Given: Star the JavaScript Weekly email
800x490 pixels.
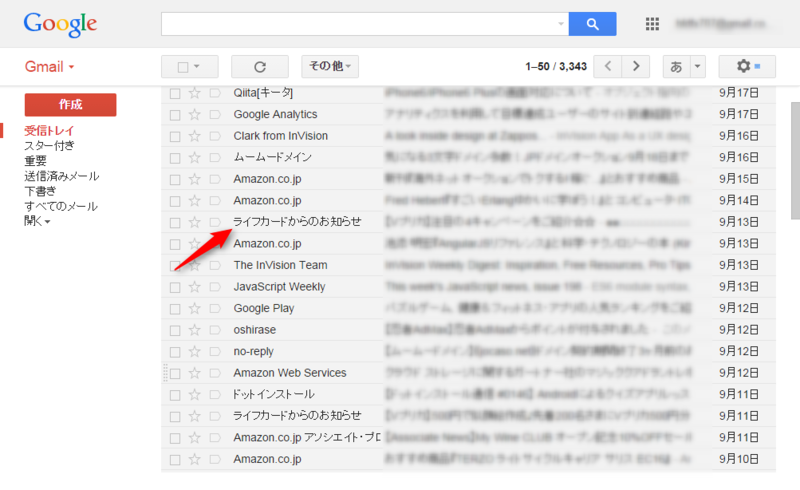Looking at the screenshot, I should [x=194, y=287].
